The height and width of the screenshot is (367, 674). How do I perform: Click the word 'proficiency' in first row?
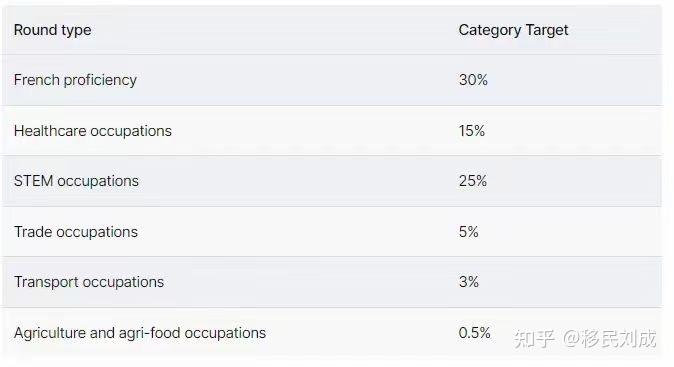tap(100, 80)
